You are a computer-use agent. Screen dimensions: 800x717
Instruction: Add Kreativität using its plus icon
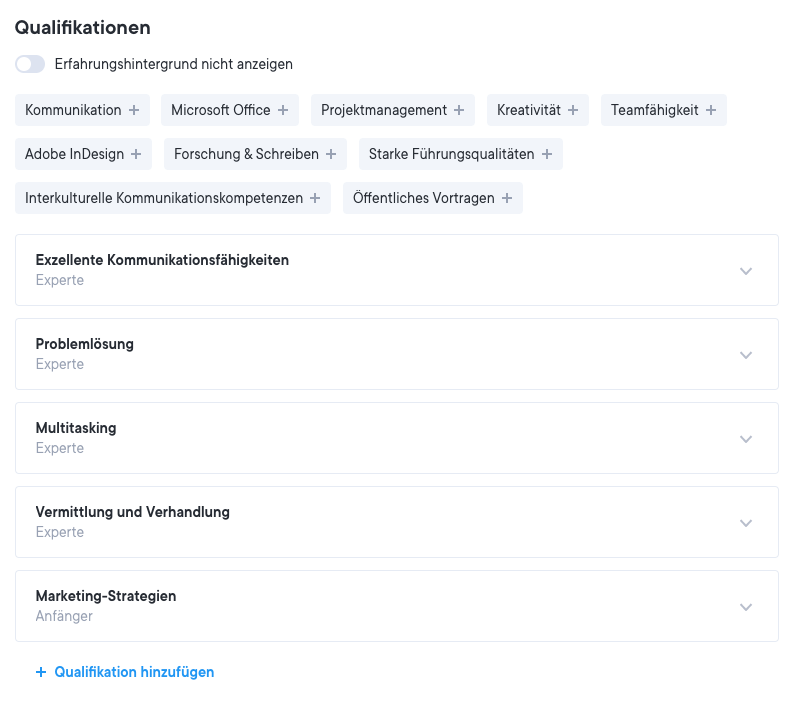[574, 110]
